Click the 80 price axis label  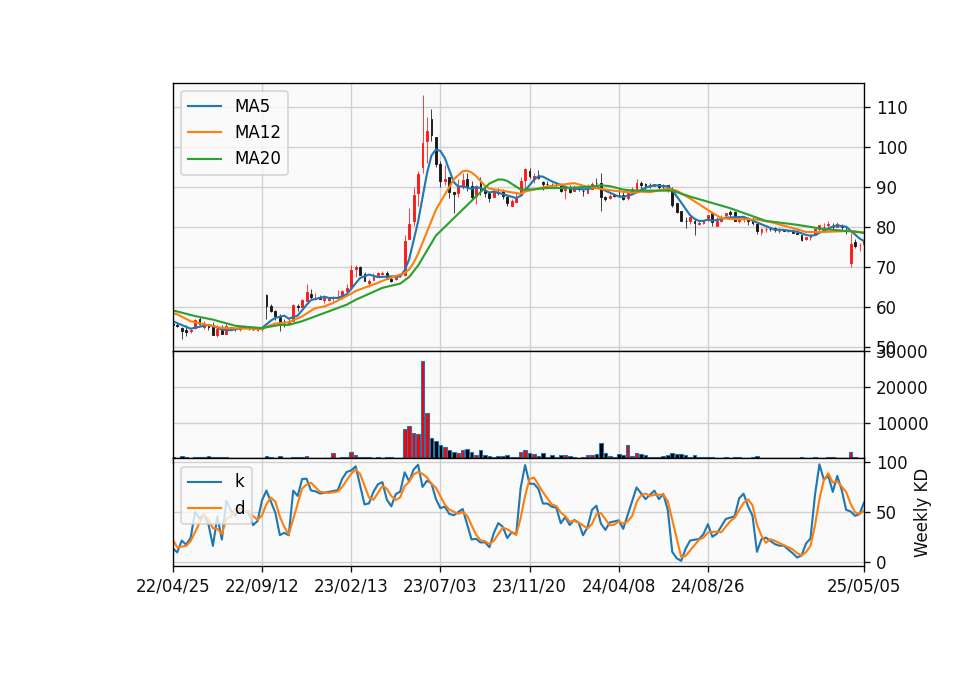pos(887,228)
